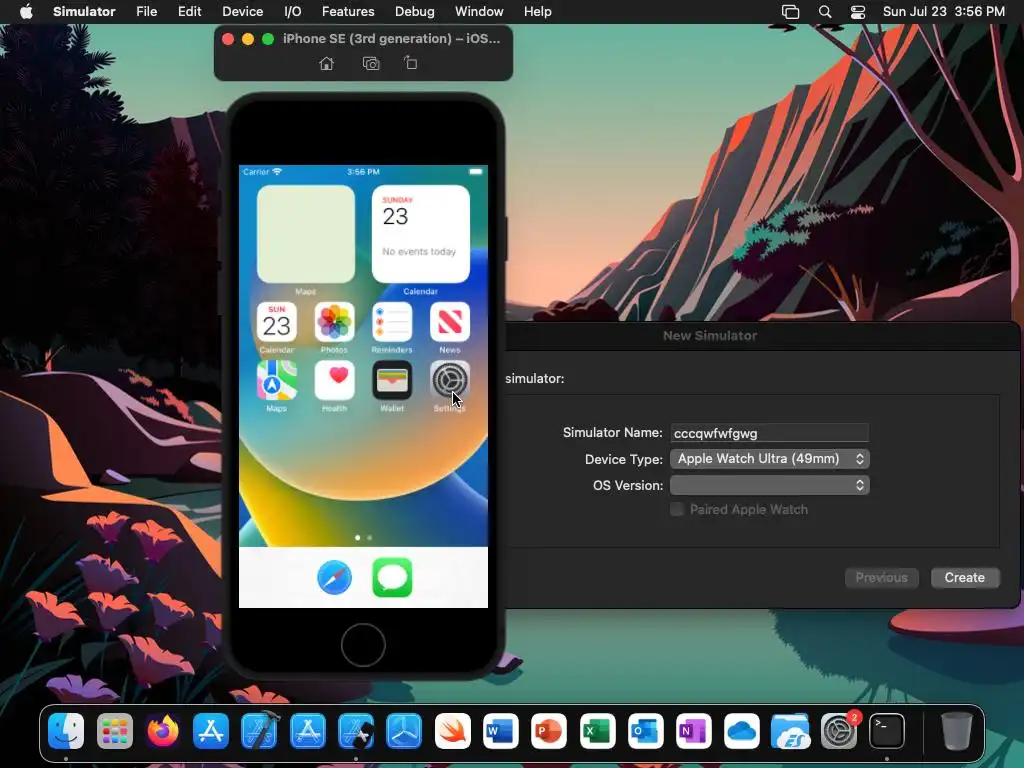The height and width of the screenshot is (768, 1024).
Task: Open Launchpad from the Dock
Action: [x=114, y=731]
